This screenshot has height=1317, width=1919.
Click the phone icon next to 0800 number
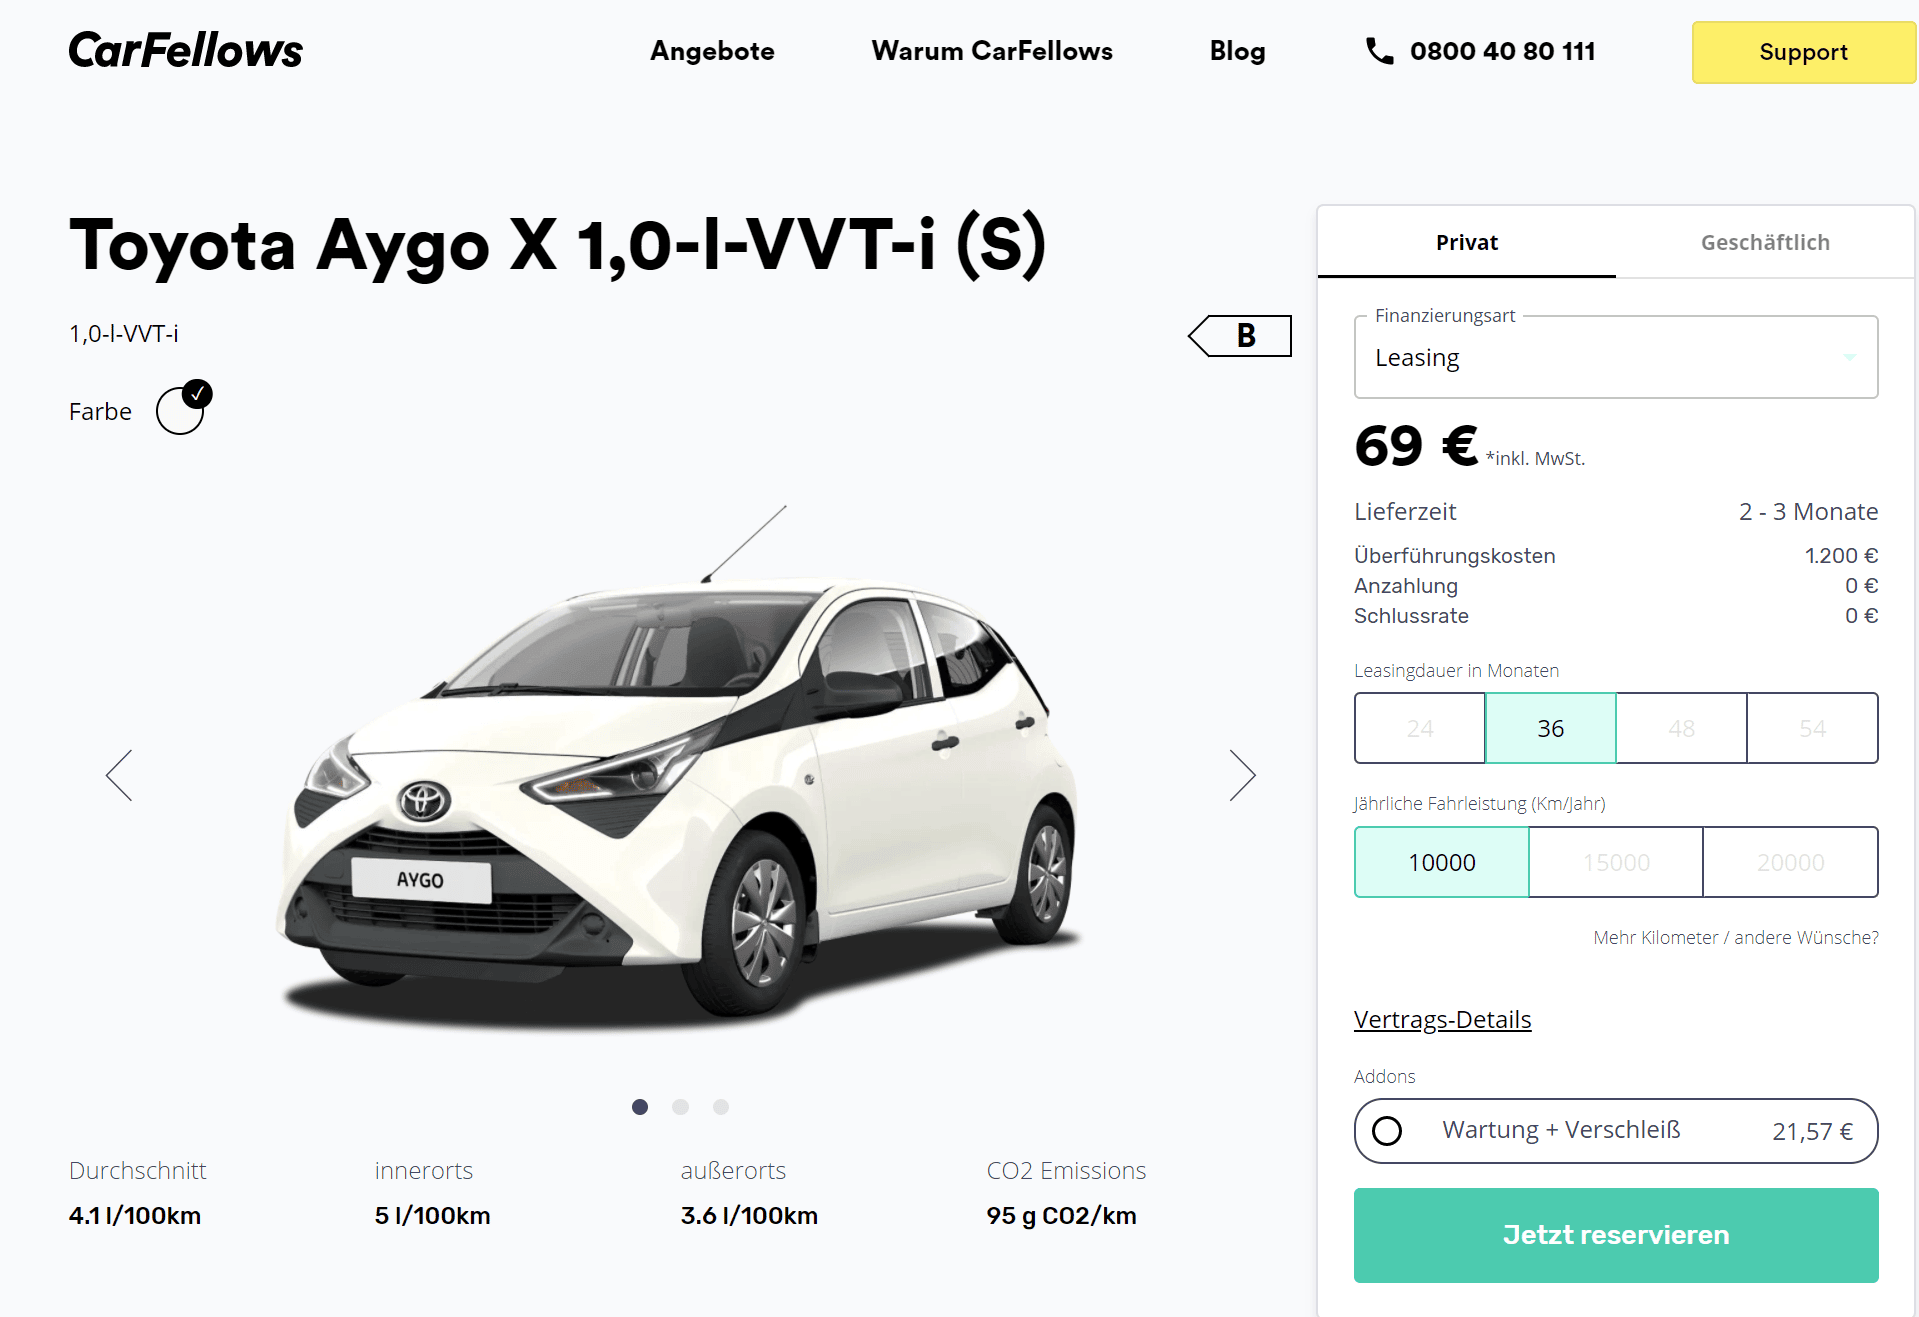pos(1379,51)
